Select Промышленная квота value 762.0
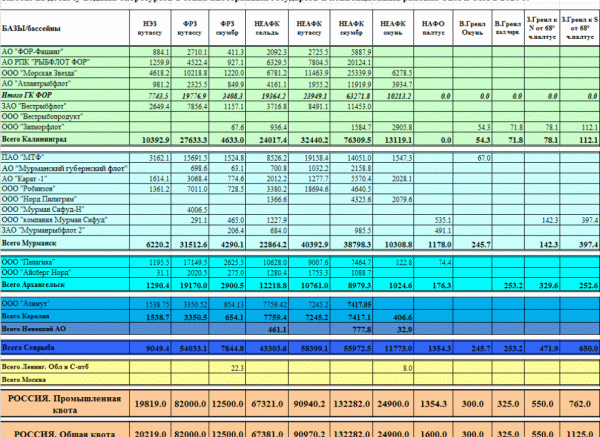Screen dimensions: 600x437 click(x=580, y=404)
